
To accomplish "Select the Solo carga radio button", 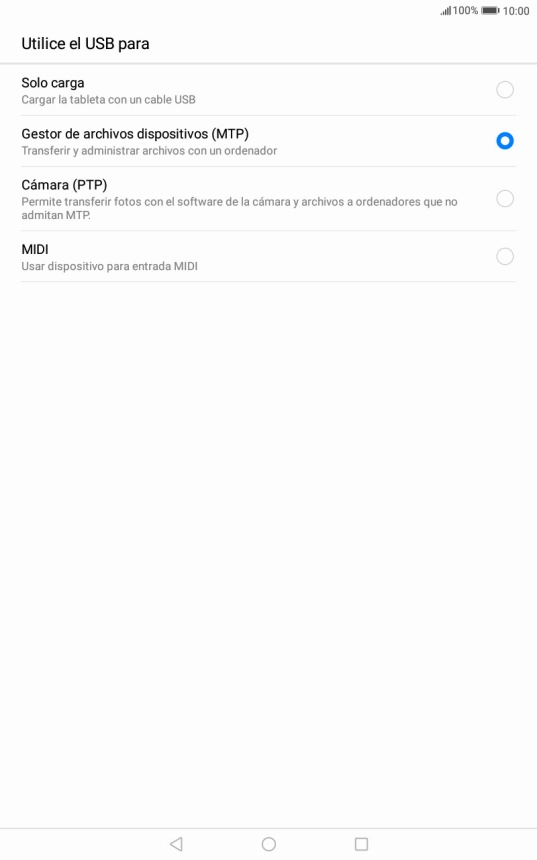I will [505, 89].
